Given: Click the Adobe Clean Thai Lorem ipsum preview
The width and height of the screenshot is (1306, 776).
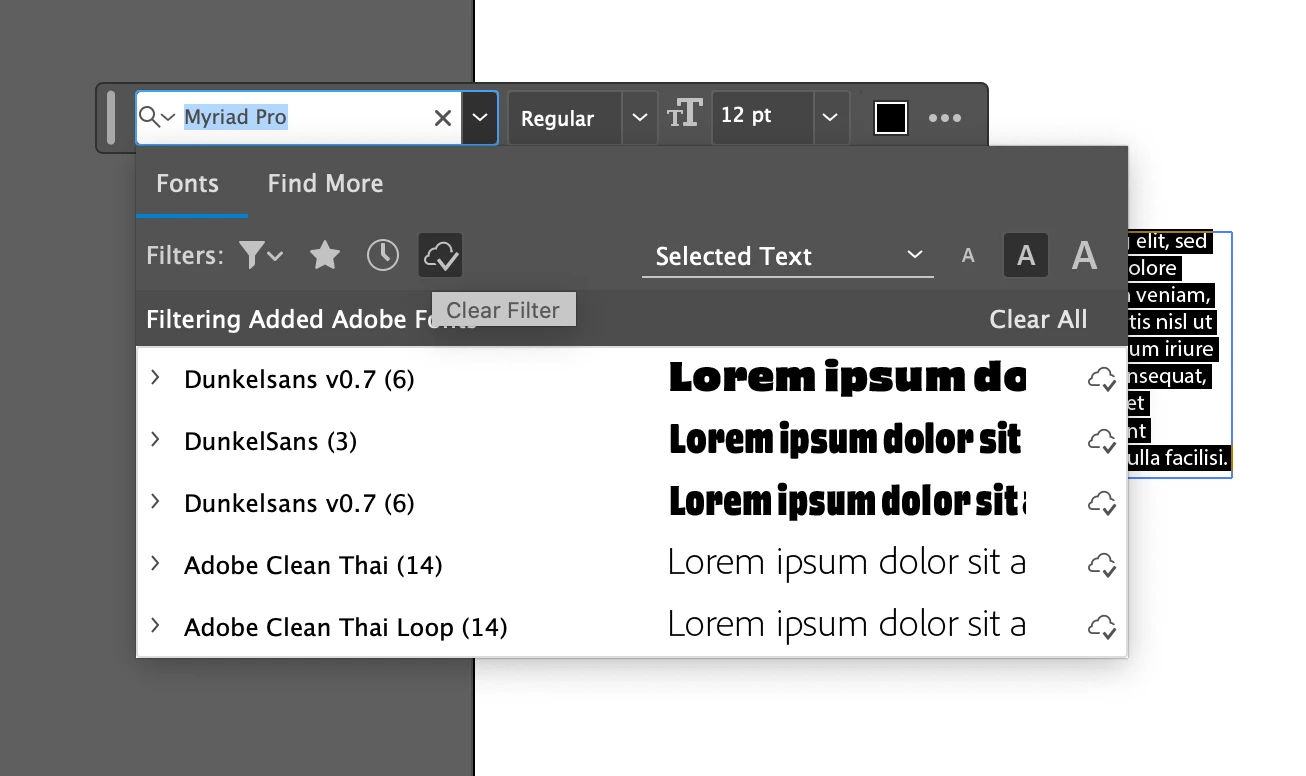Looking at the screenshot, I should (846, 563).
